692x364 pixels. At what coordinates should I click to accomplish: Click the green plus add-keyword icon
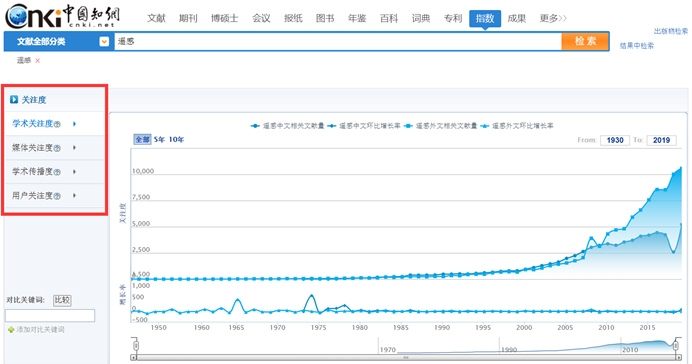point(11,330)
